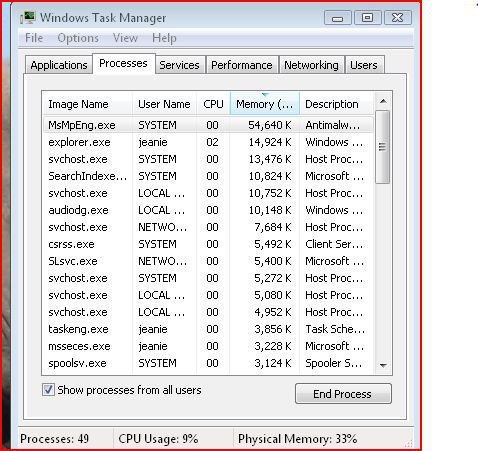The height and width of the screenshot is (451, 478).
Task: Click the scrollbar up arrow
Action: (x=383, y=101)
